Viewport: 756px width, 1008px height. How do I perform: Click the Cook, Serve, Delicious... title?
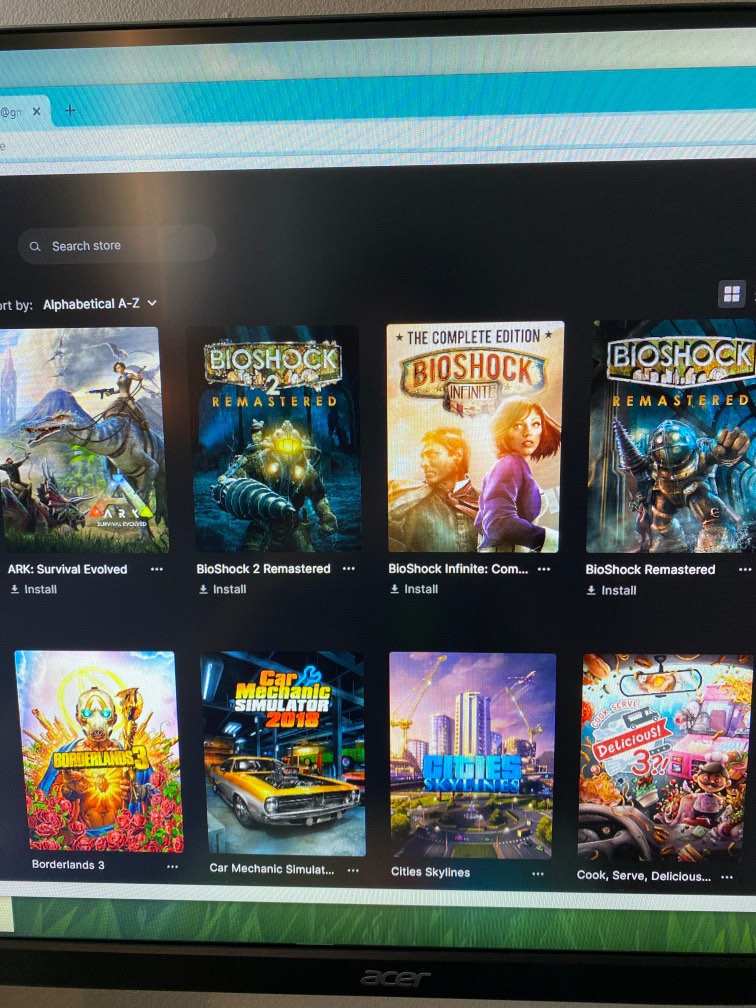click(644, 876)
